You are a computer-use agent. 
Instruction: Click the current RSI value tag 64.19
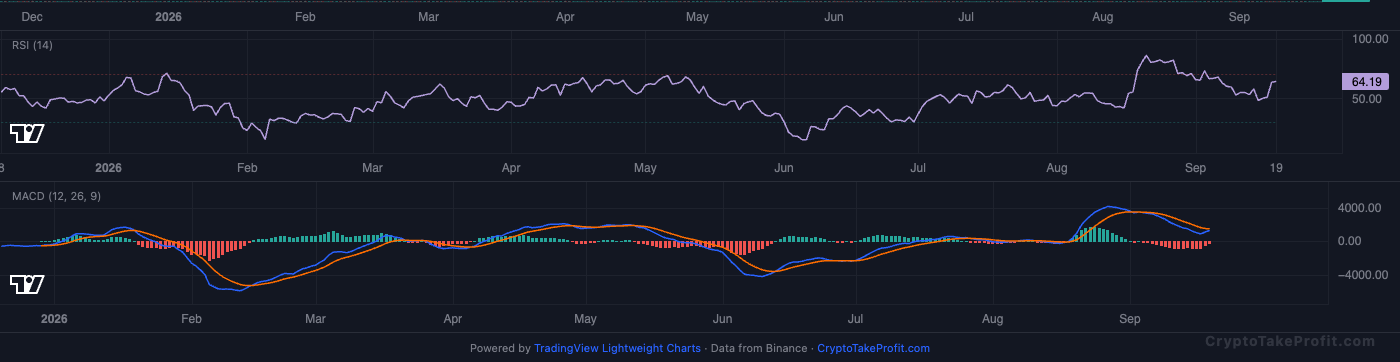(x=1365, y=82)
